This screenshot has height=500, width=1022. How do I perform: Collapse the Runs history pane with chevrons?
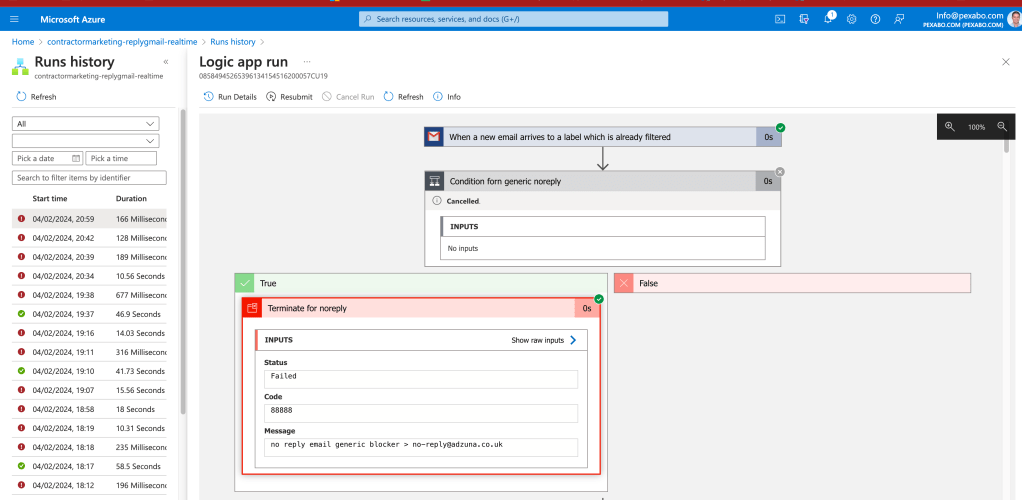pyautogui.click(x=166, y=62)
